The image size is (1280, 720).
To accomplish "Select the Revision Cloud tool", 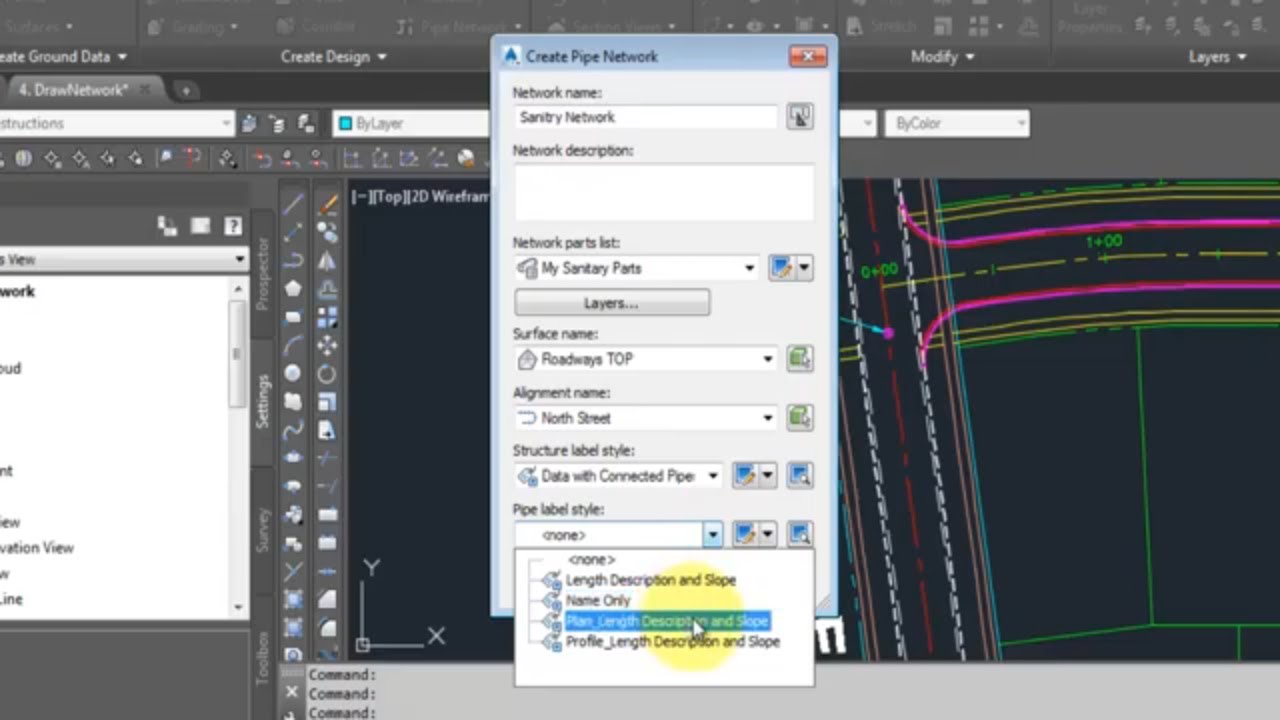I will [x=293, y=401].
